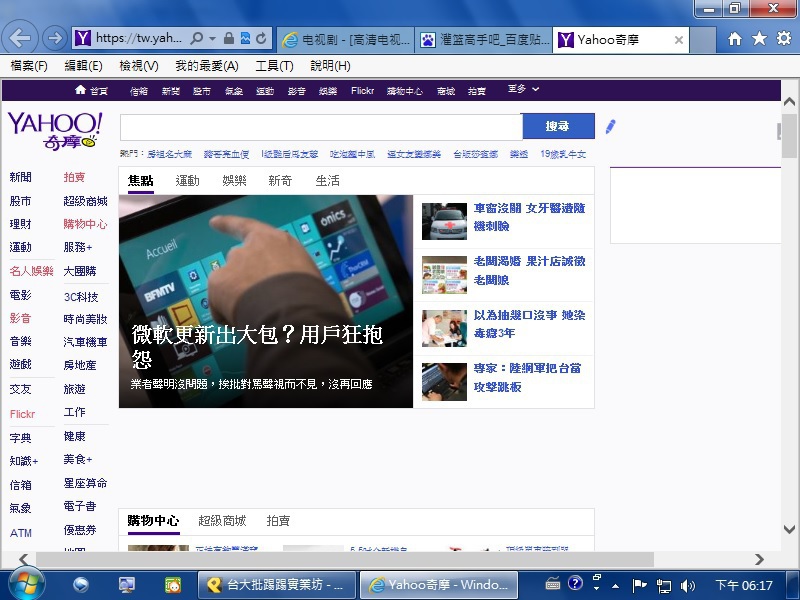Click into the Yahoo search input box
Screen dimensions: 800x600
321,127
